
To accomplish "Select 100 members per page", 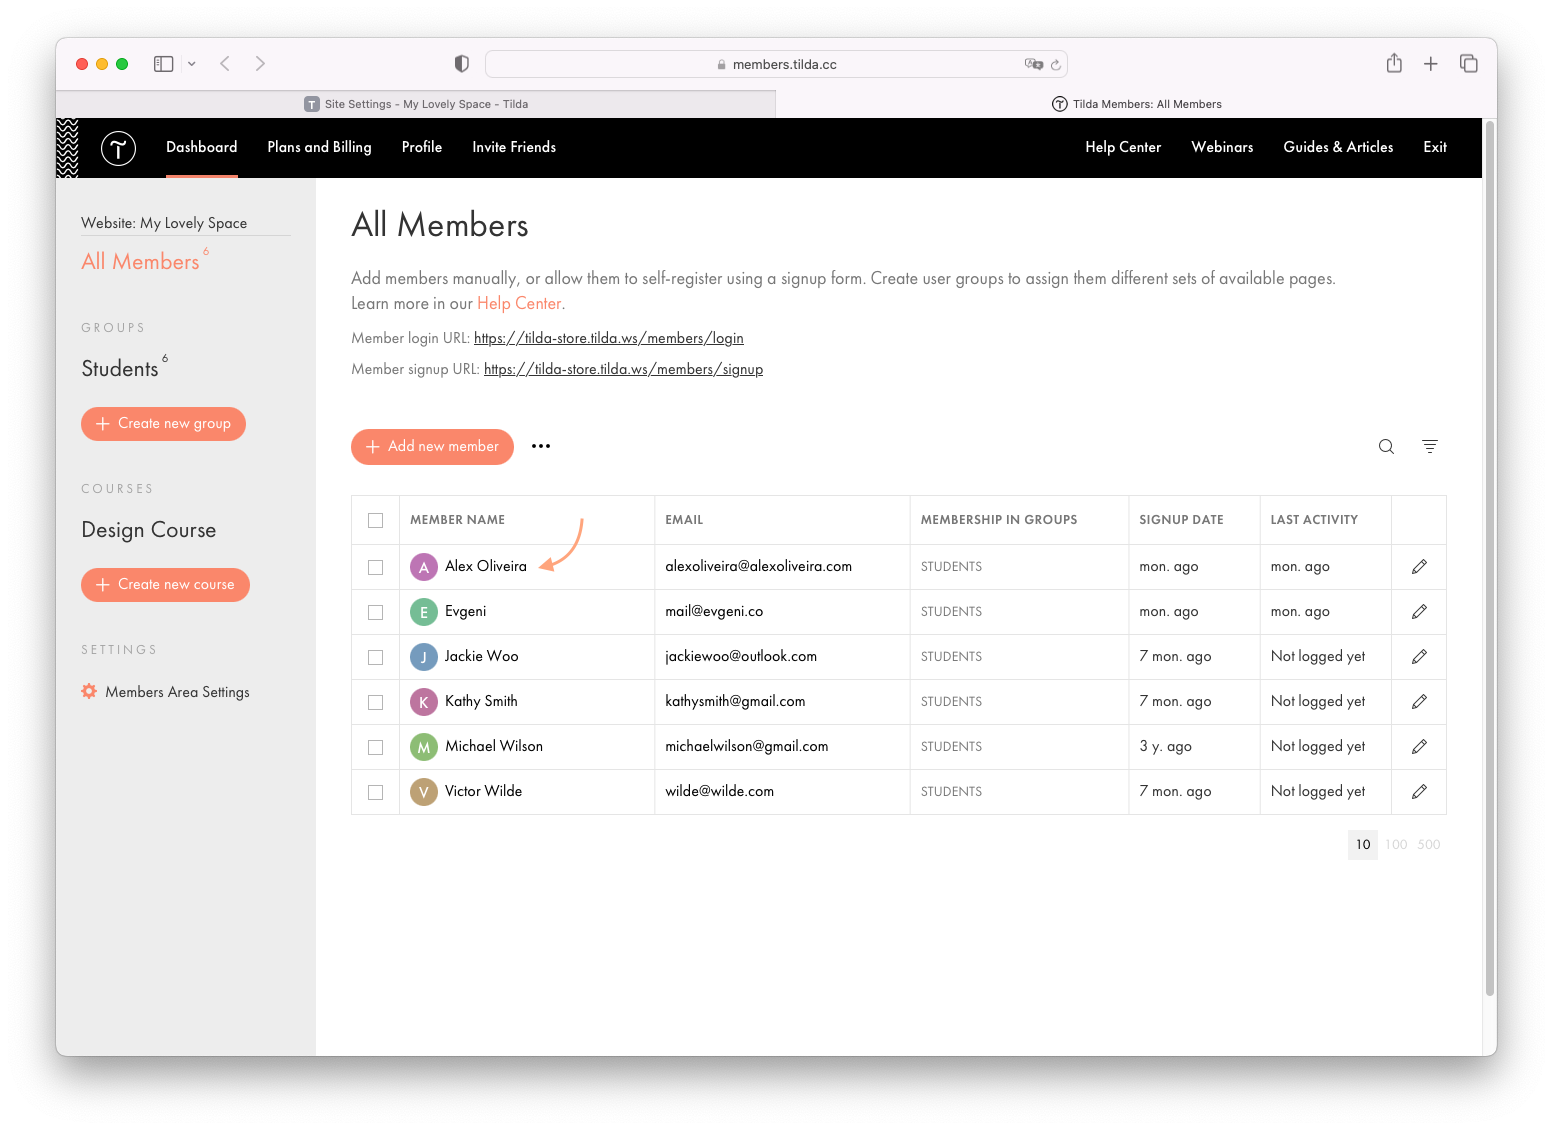I will click(x=1396, y=844).
